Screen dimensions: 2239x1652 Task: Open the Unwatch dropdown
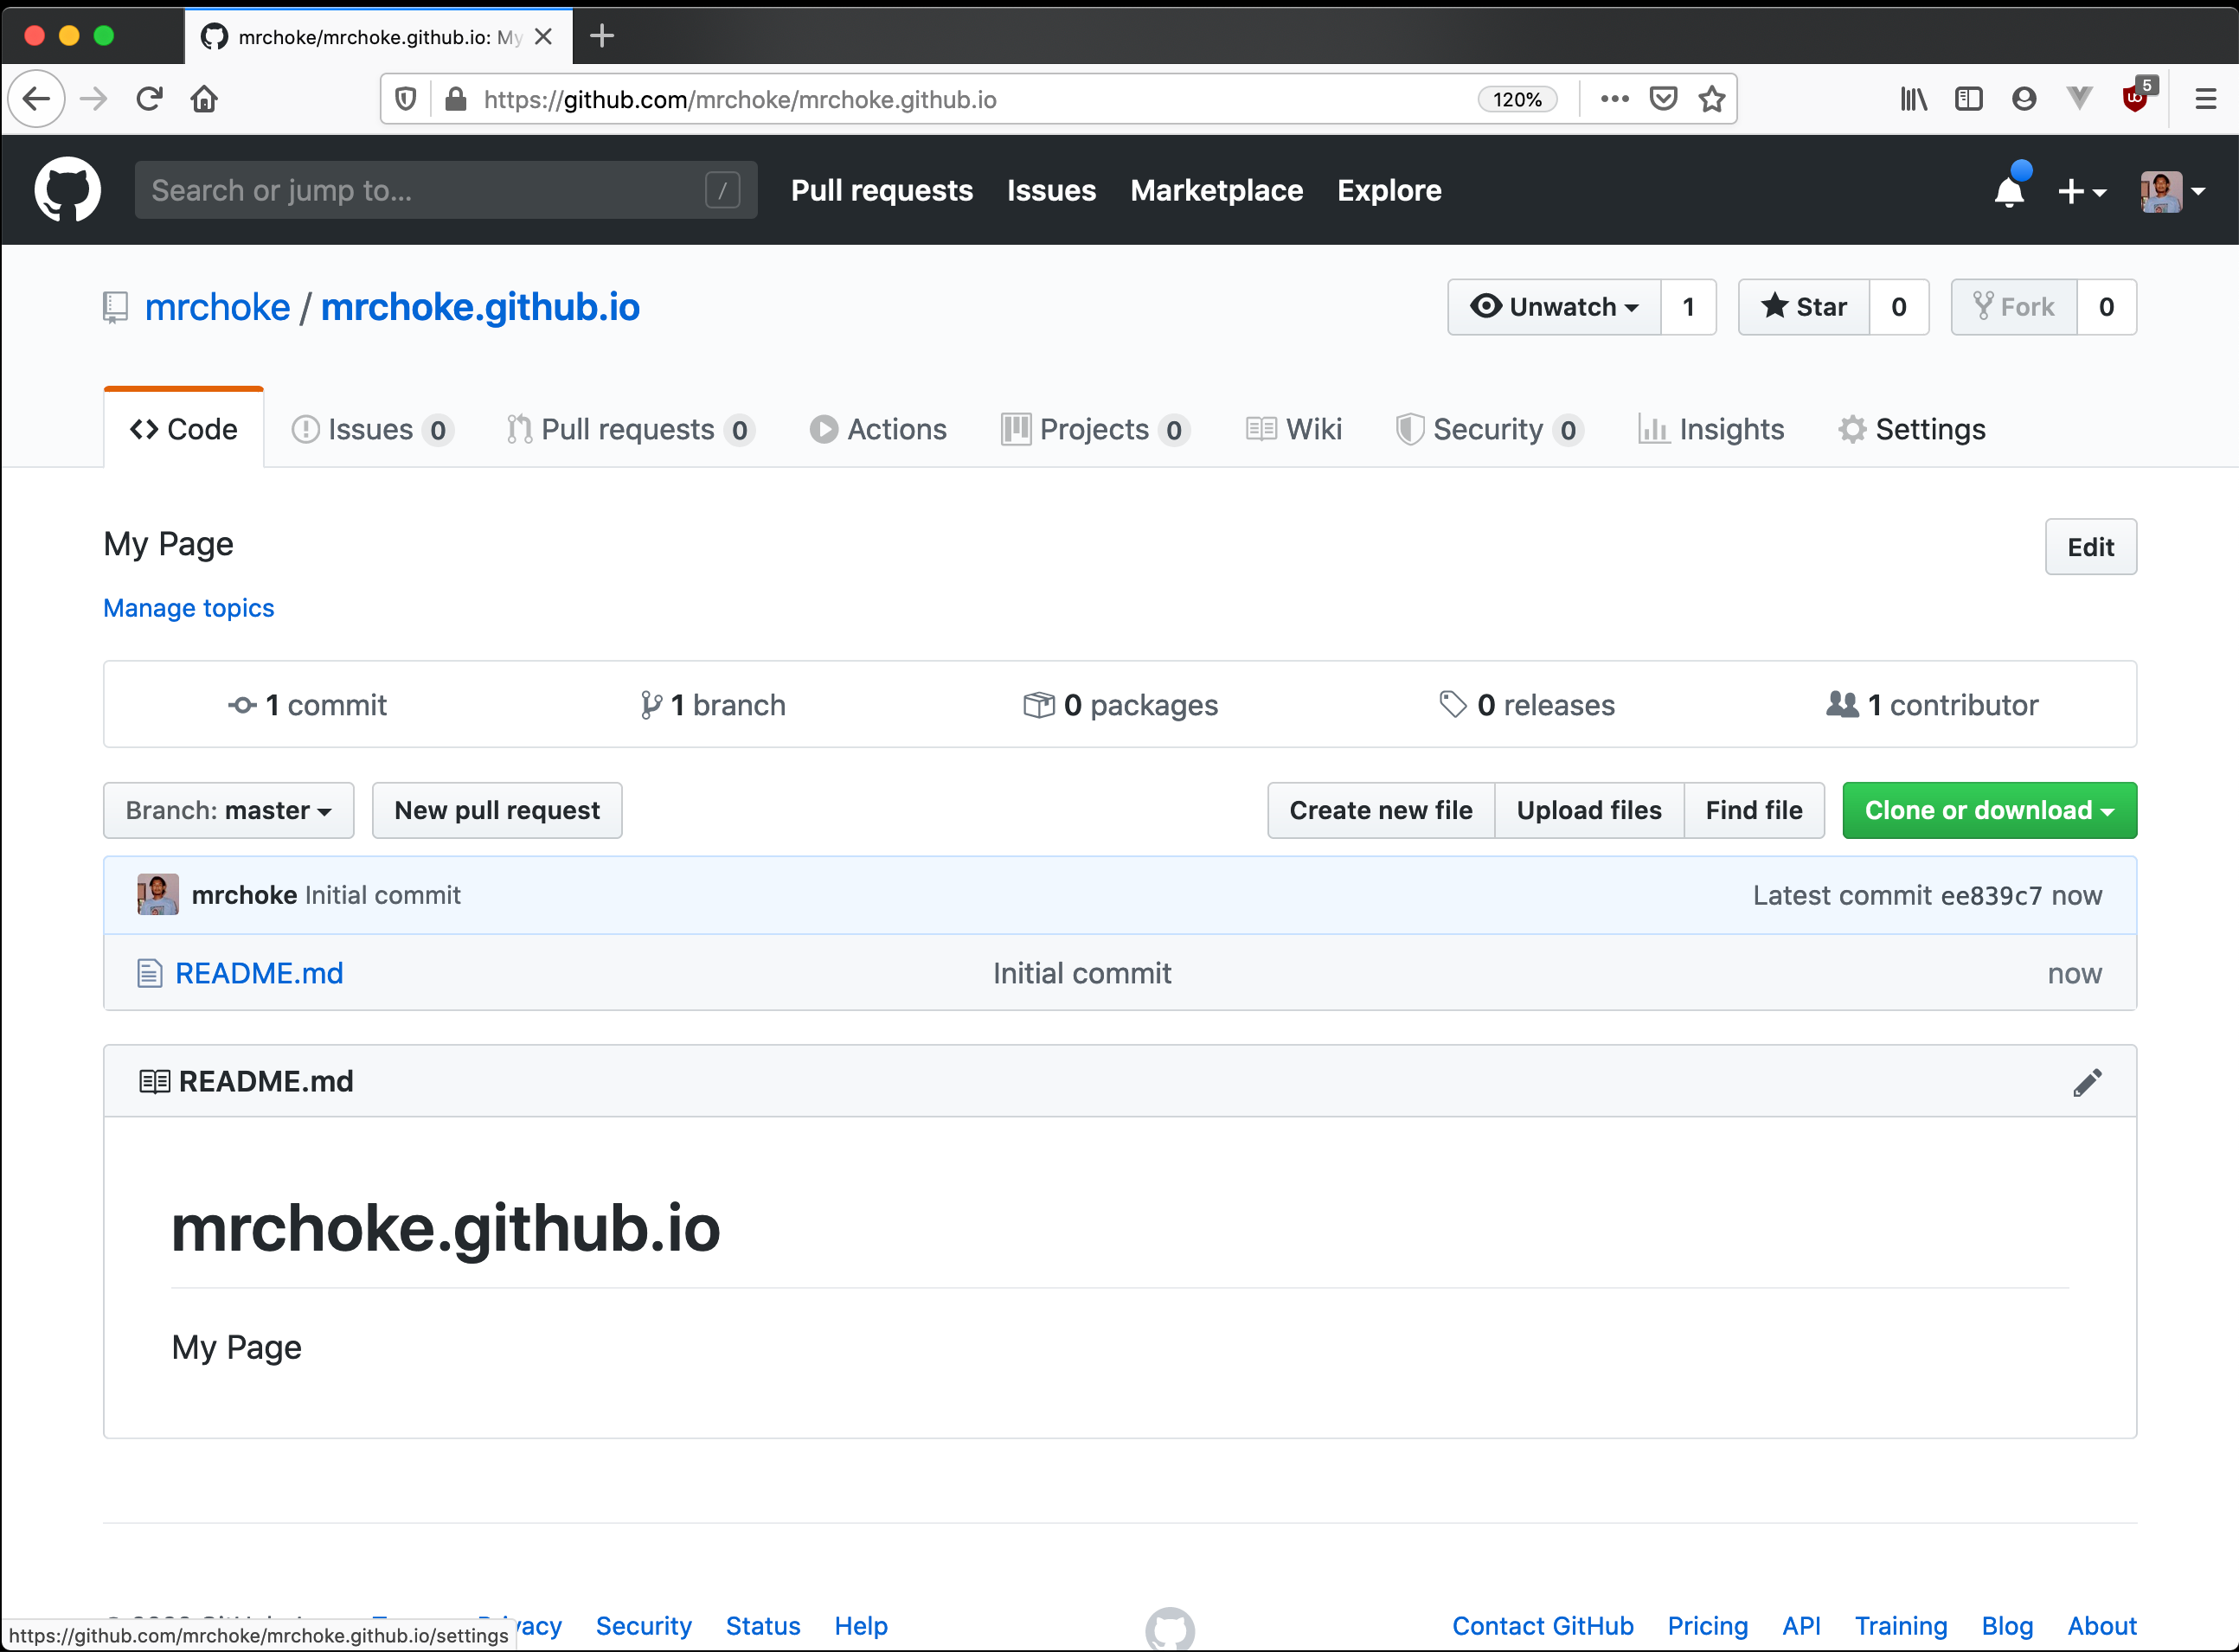pos(1555,307)
